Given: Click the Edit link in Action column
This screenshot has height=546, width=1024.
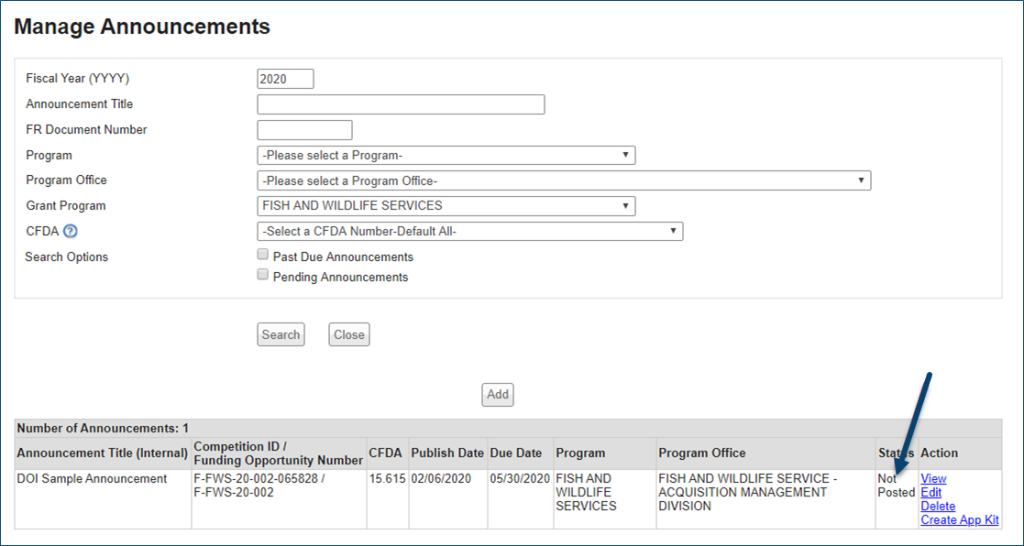Looking at the screenshot, I should pyautogui.click(x=931, y=493).
